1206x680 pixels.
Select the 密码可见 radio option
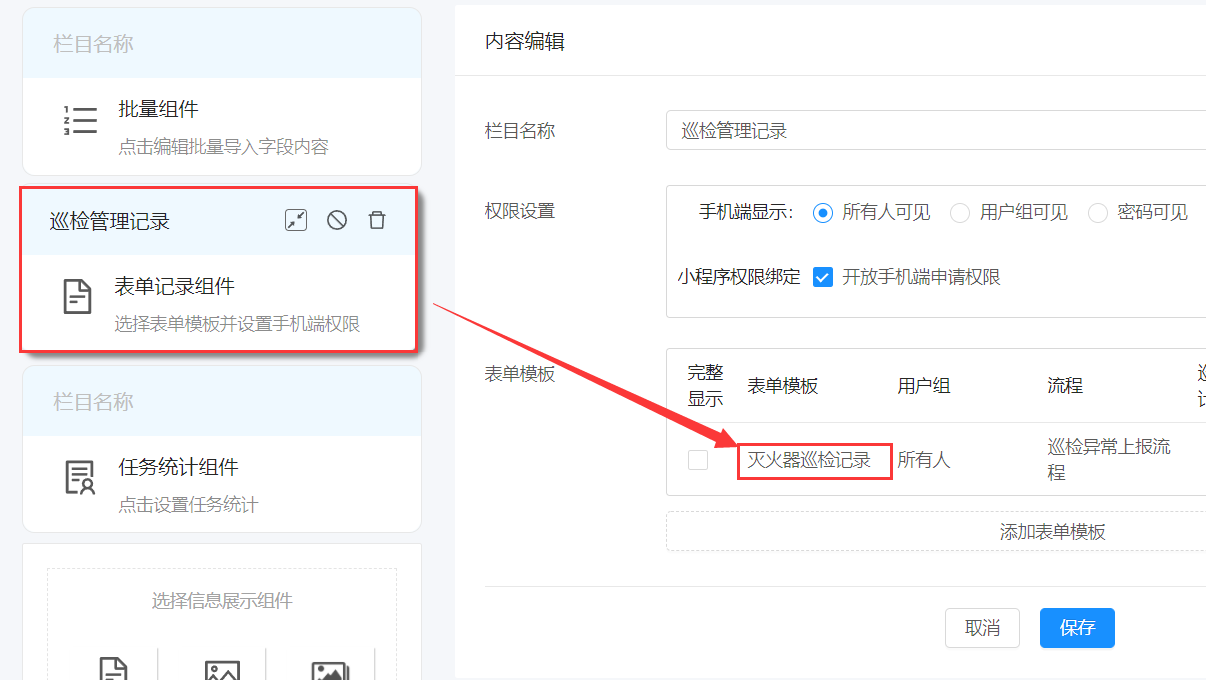[1098, 212]
